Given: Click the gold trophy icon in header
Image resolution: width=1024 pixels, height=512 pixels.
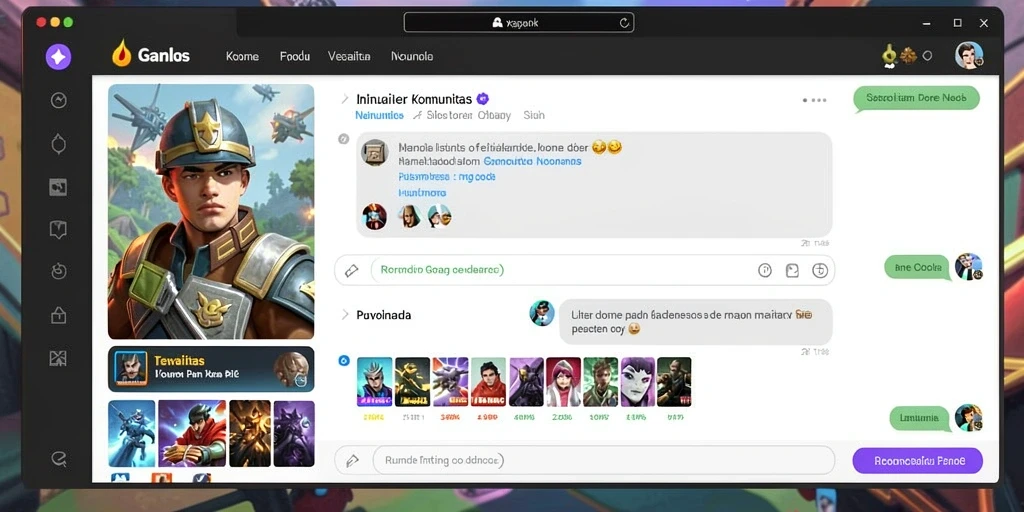Looking at the screenshot, I should [889, 56].
